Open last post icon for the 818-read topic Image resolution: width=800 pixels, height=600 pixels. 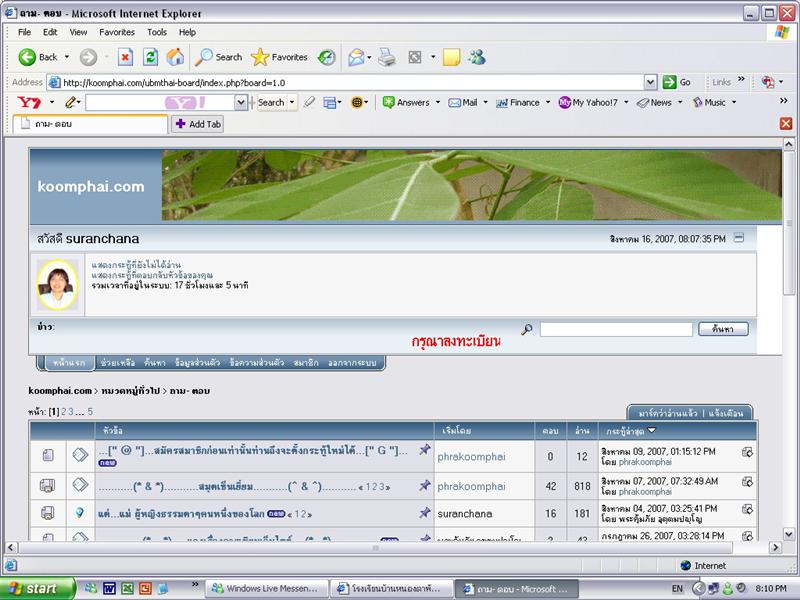pyautogui.click(x=747, y=481)
